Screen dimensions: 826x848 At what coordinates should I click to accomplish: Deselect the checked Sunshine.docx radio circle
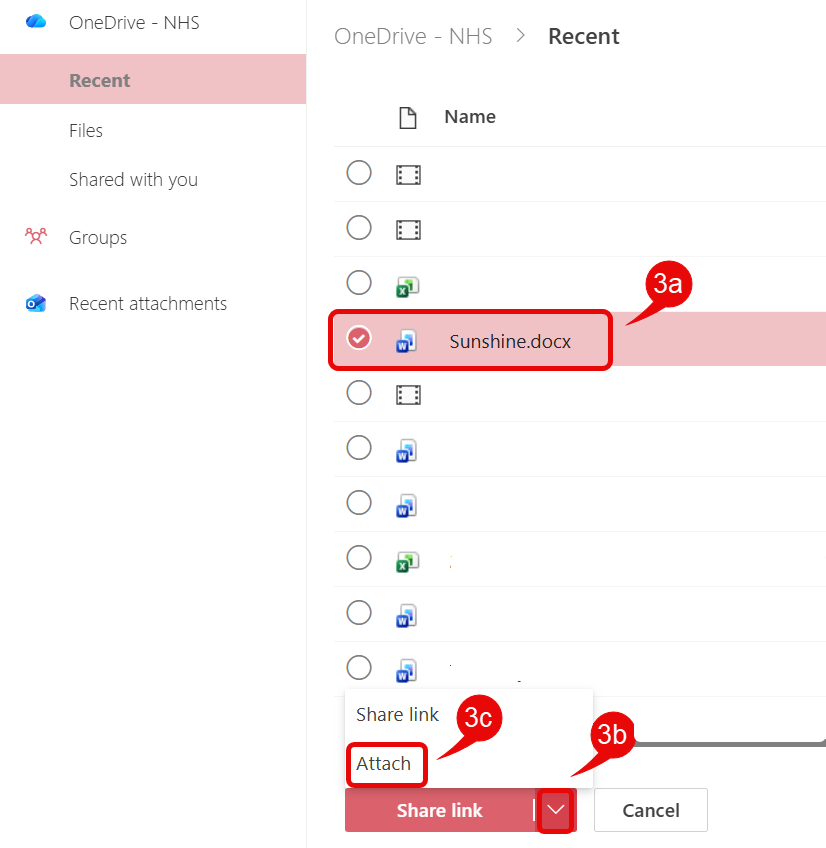359,338
